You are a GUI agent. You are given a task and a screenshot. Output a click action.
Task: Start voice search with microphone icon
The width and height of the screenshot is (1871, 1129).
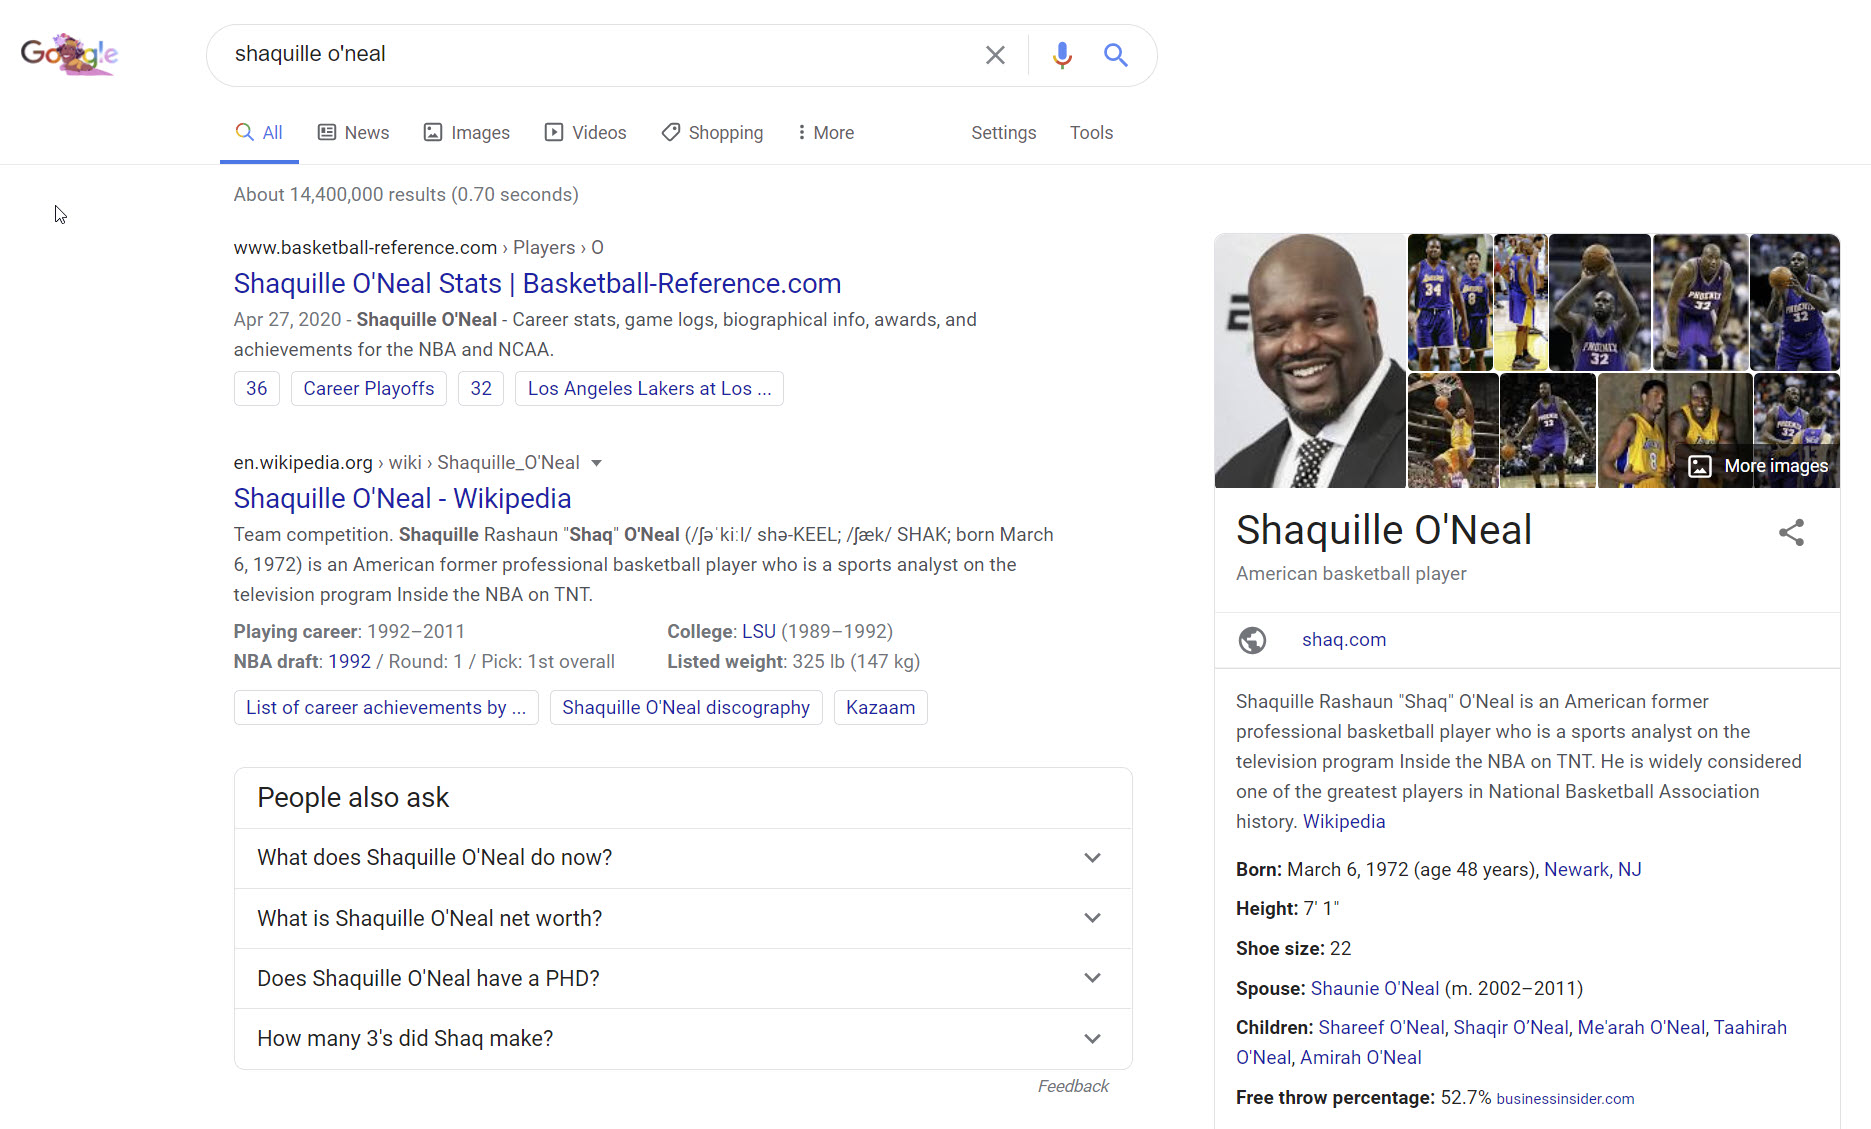(1062, 55)
